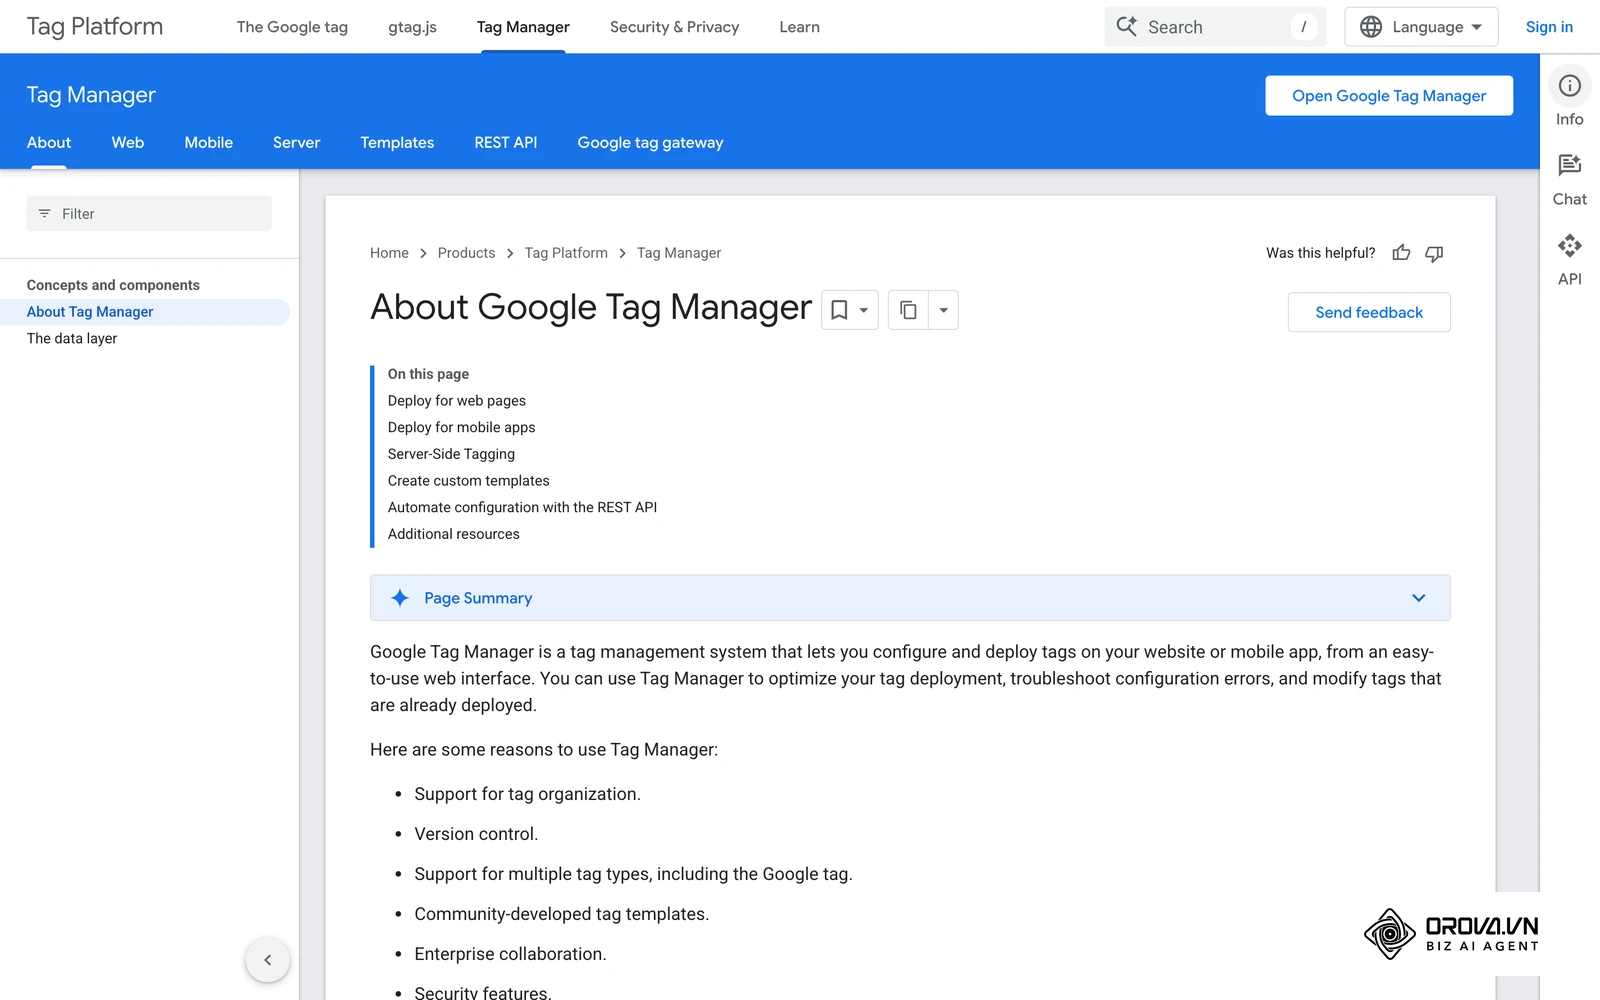Click the search slash shortcut key

click(x=1303, y=27)
